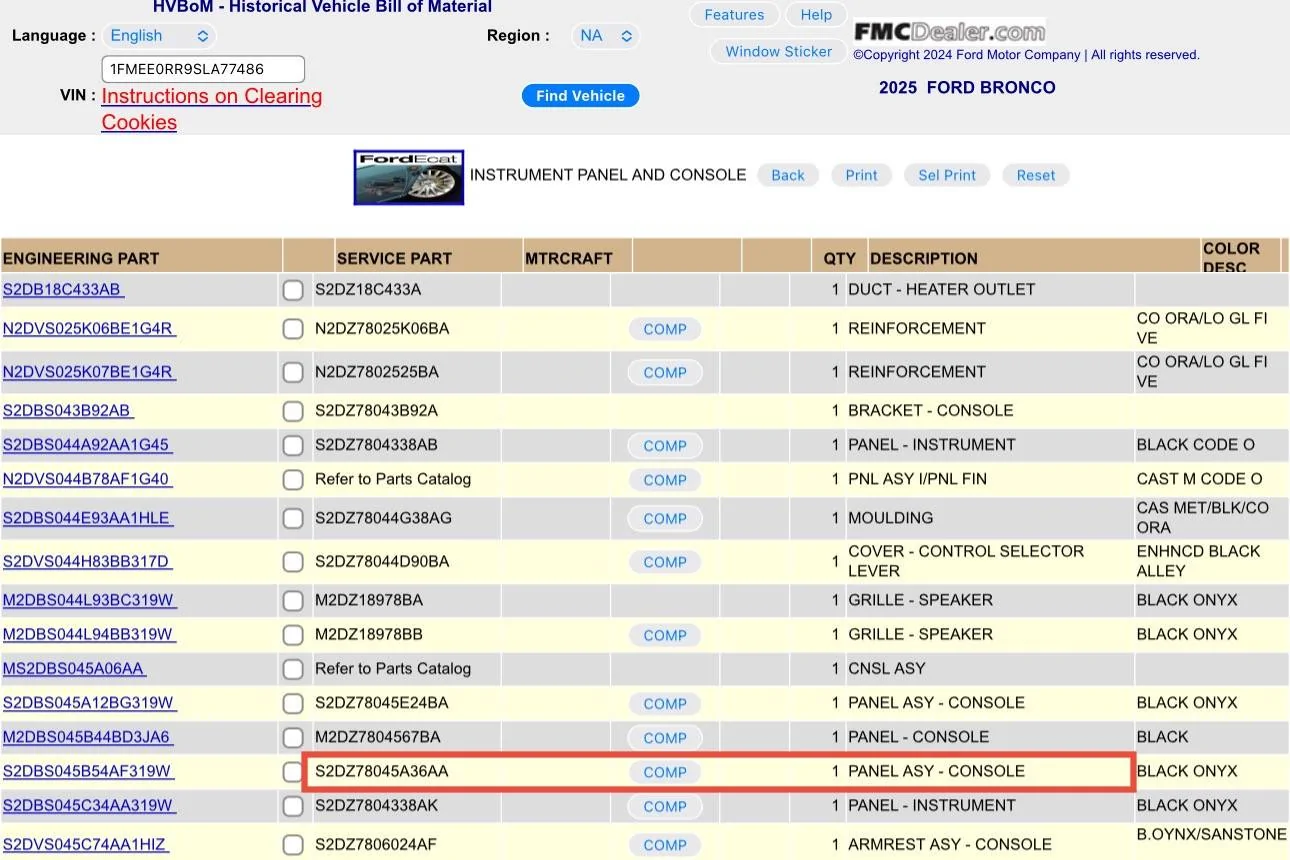
Task: Open the Window Sticker button
Action: tap(779, 52)
